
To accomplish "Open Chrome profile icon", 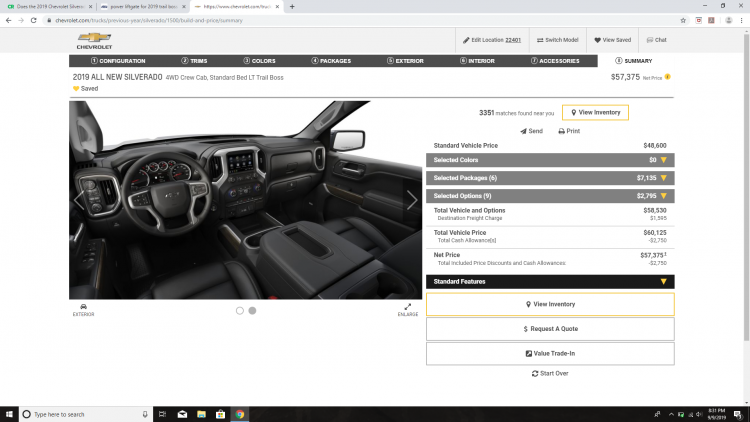I will pos(728,20).
